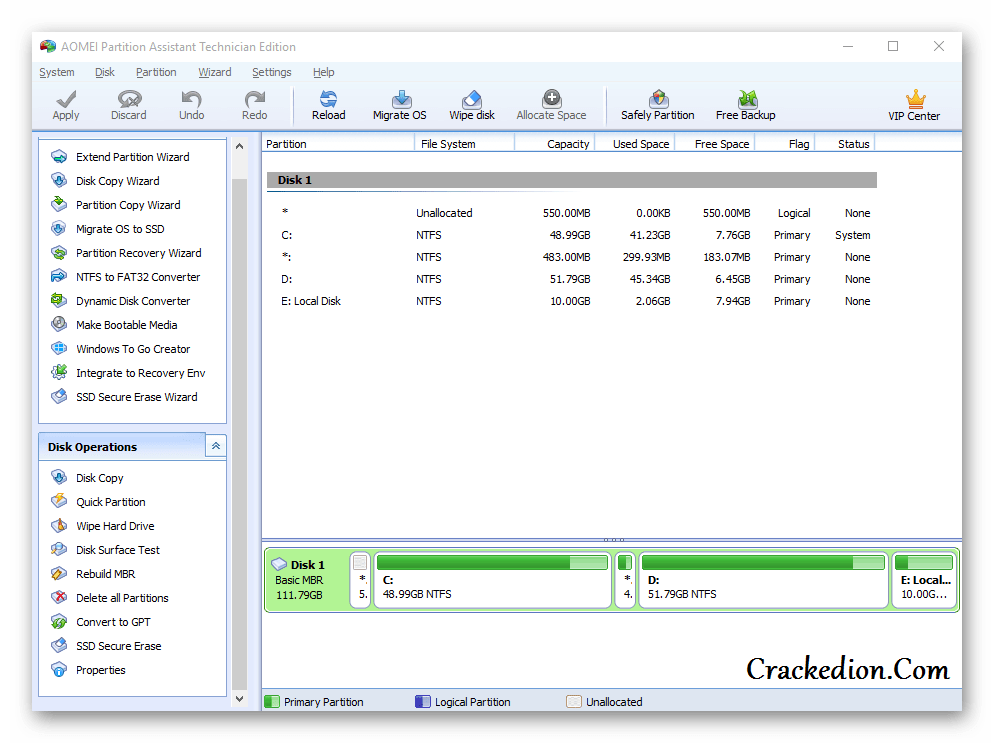This screenshot has height=743, width=994.
Task: Select Disk 1 Basic MBR label block
Action: [x=307, y=580]
